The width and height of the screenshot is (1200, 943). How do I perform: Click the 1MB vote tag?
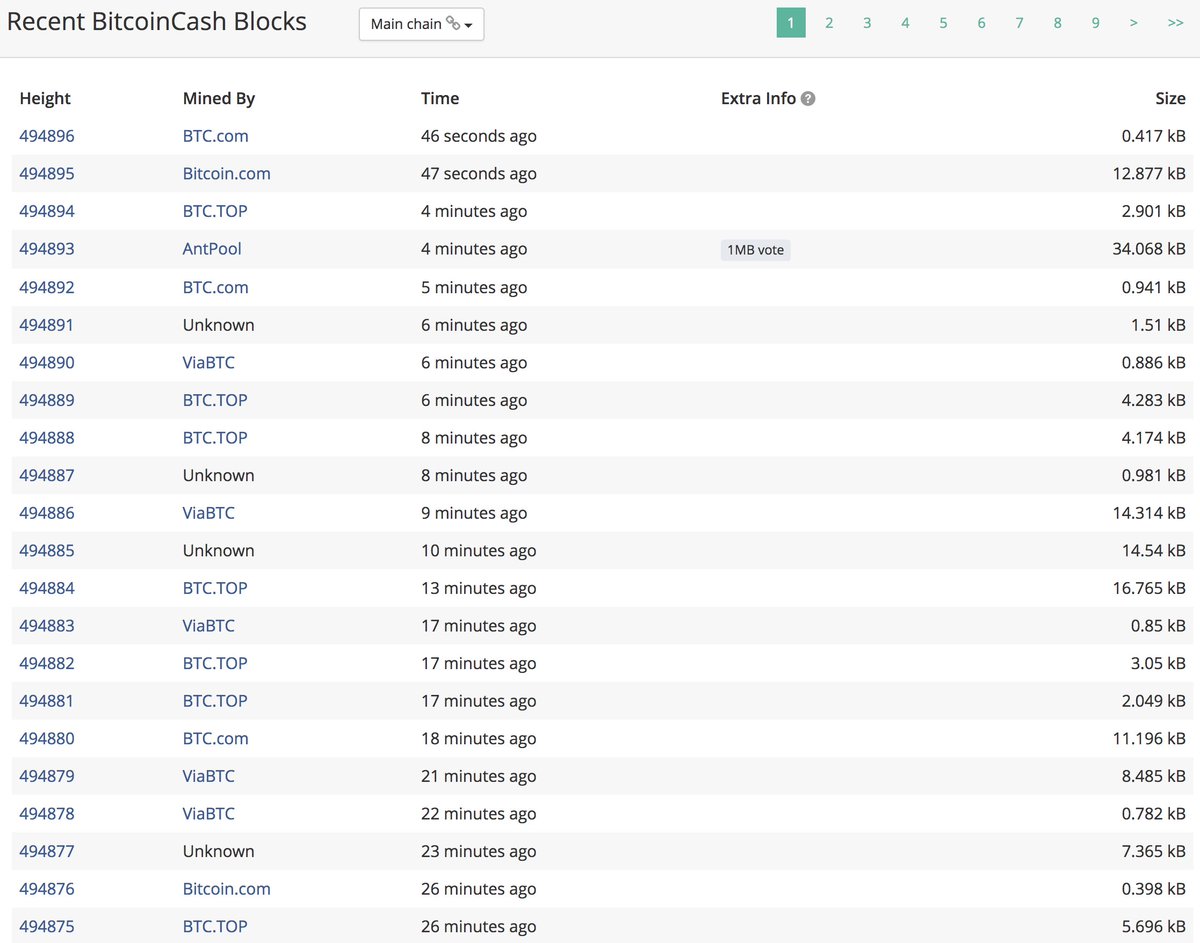click(756, 250)
